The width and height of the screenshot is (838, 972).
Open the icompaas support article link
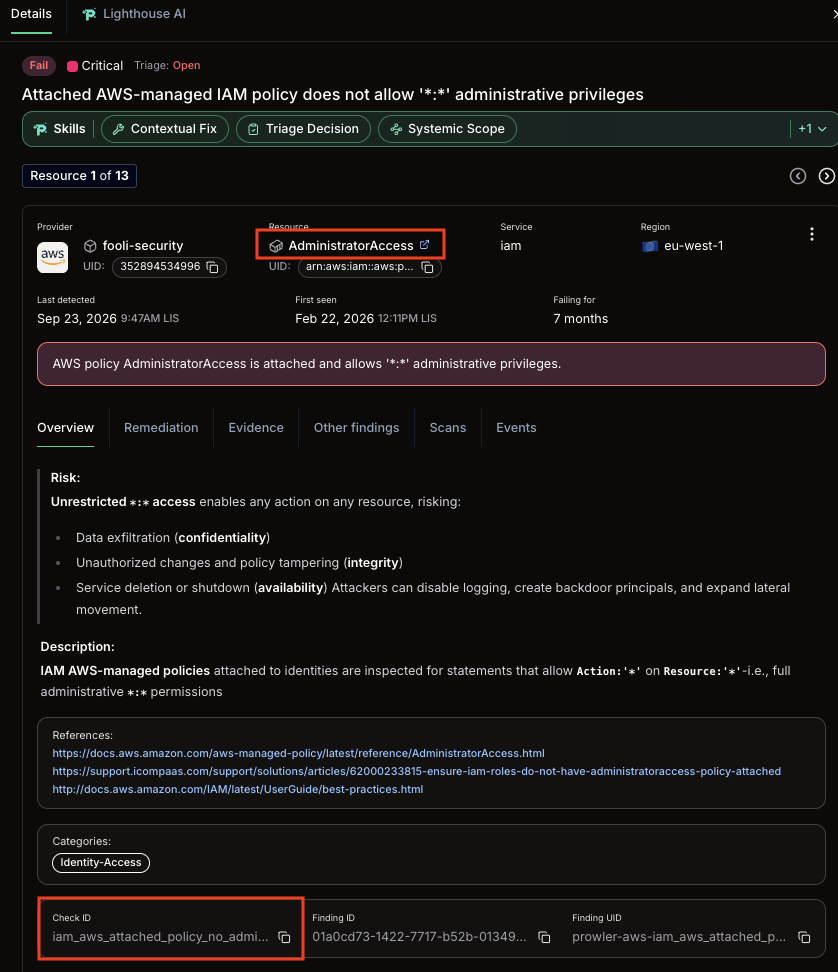point(417,771)
